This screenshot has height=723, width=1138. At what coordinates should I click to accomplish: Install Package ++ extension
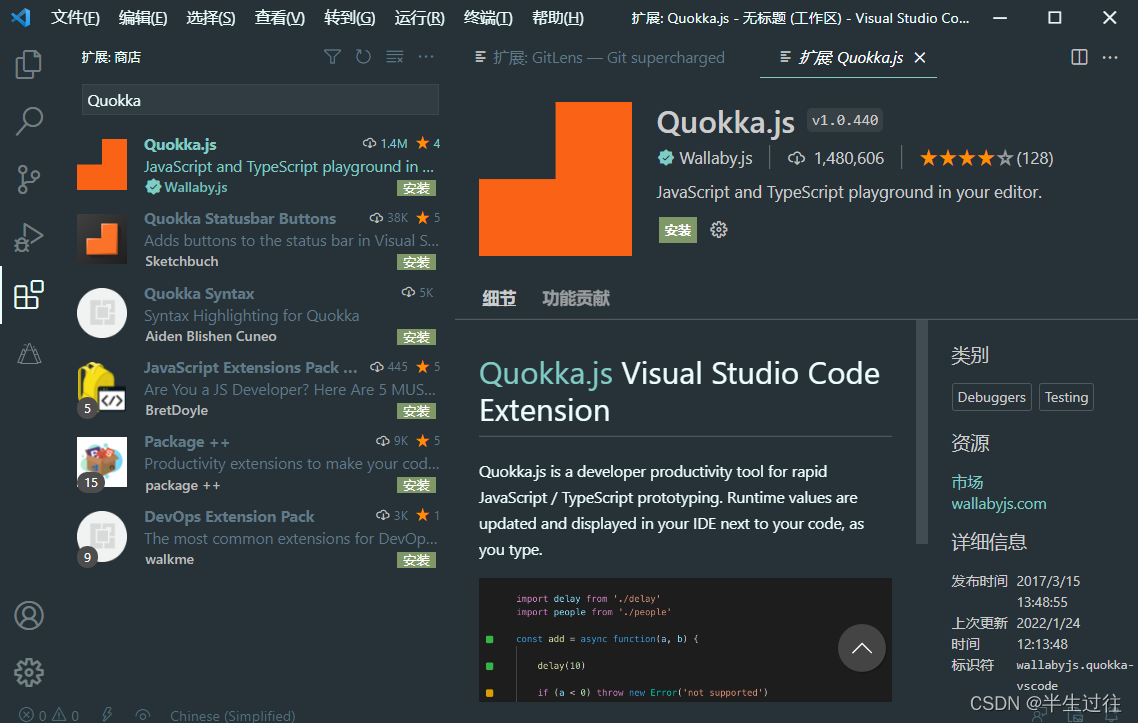tap(417, 485)
